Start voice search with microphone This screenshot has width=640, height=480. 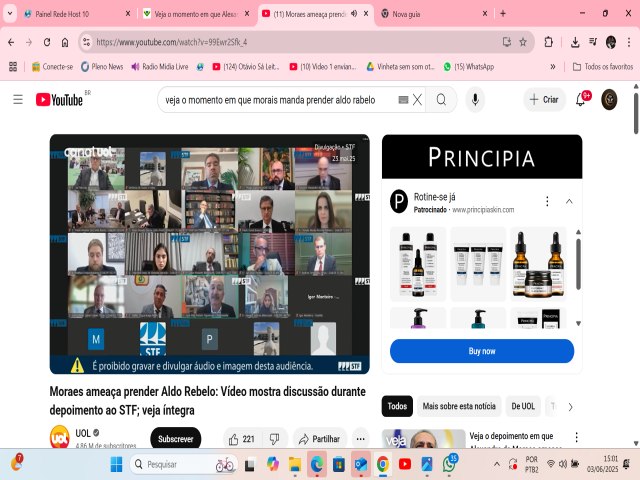coord(475,100)
